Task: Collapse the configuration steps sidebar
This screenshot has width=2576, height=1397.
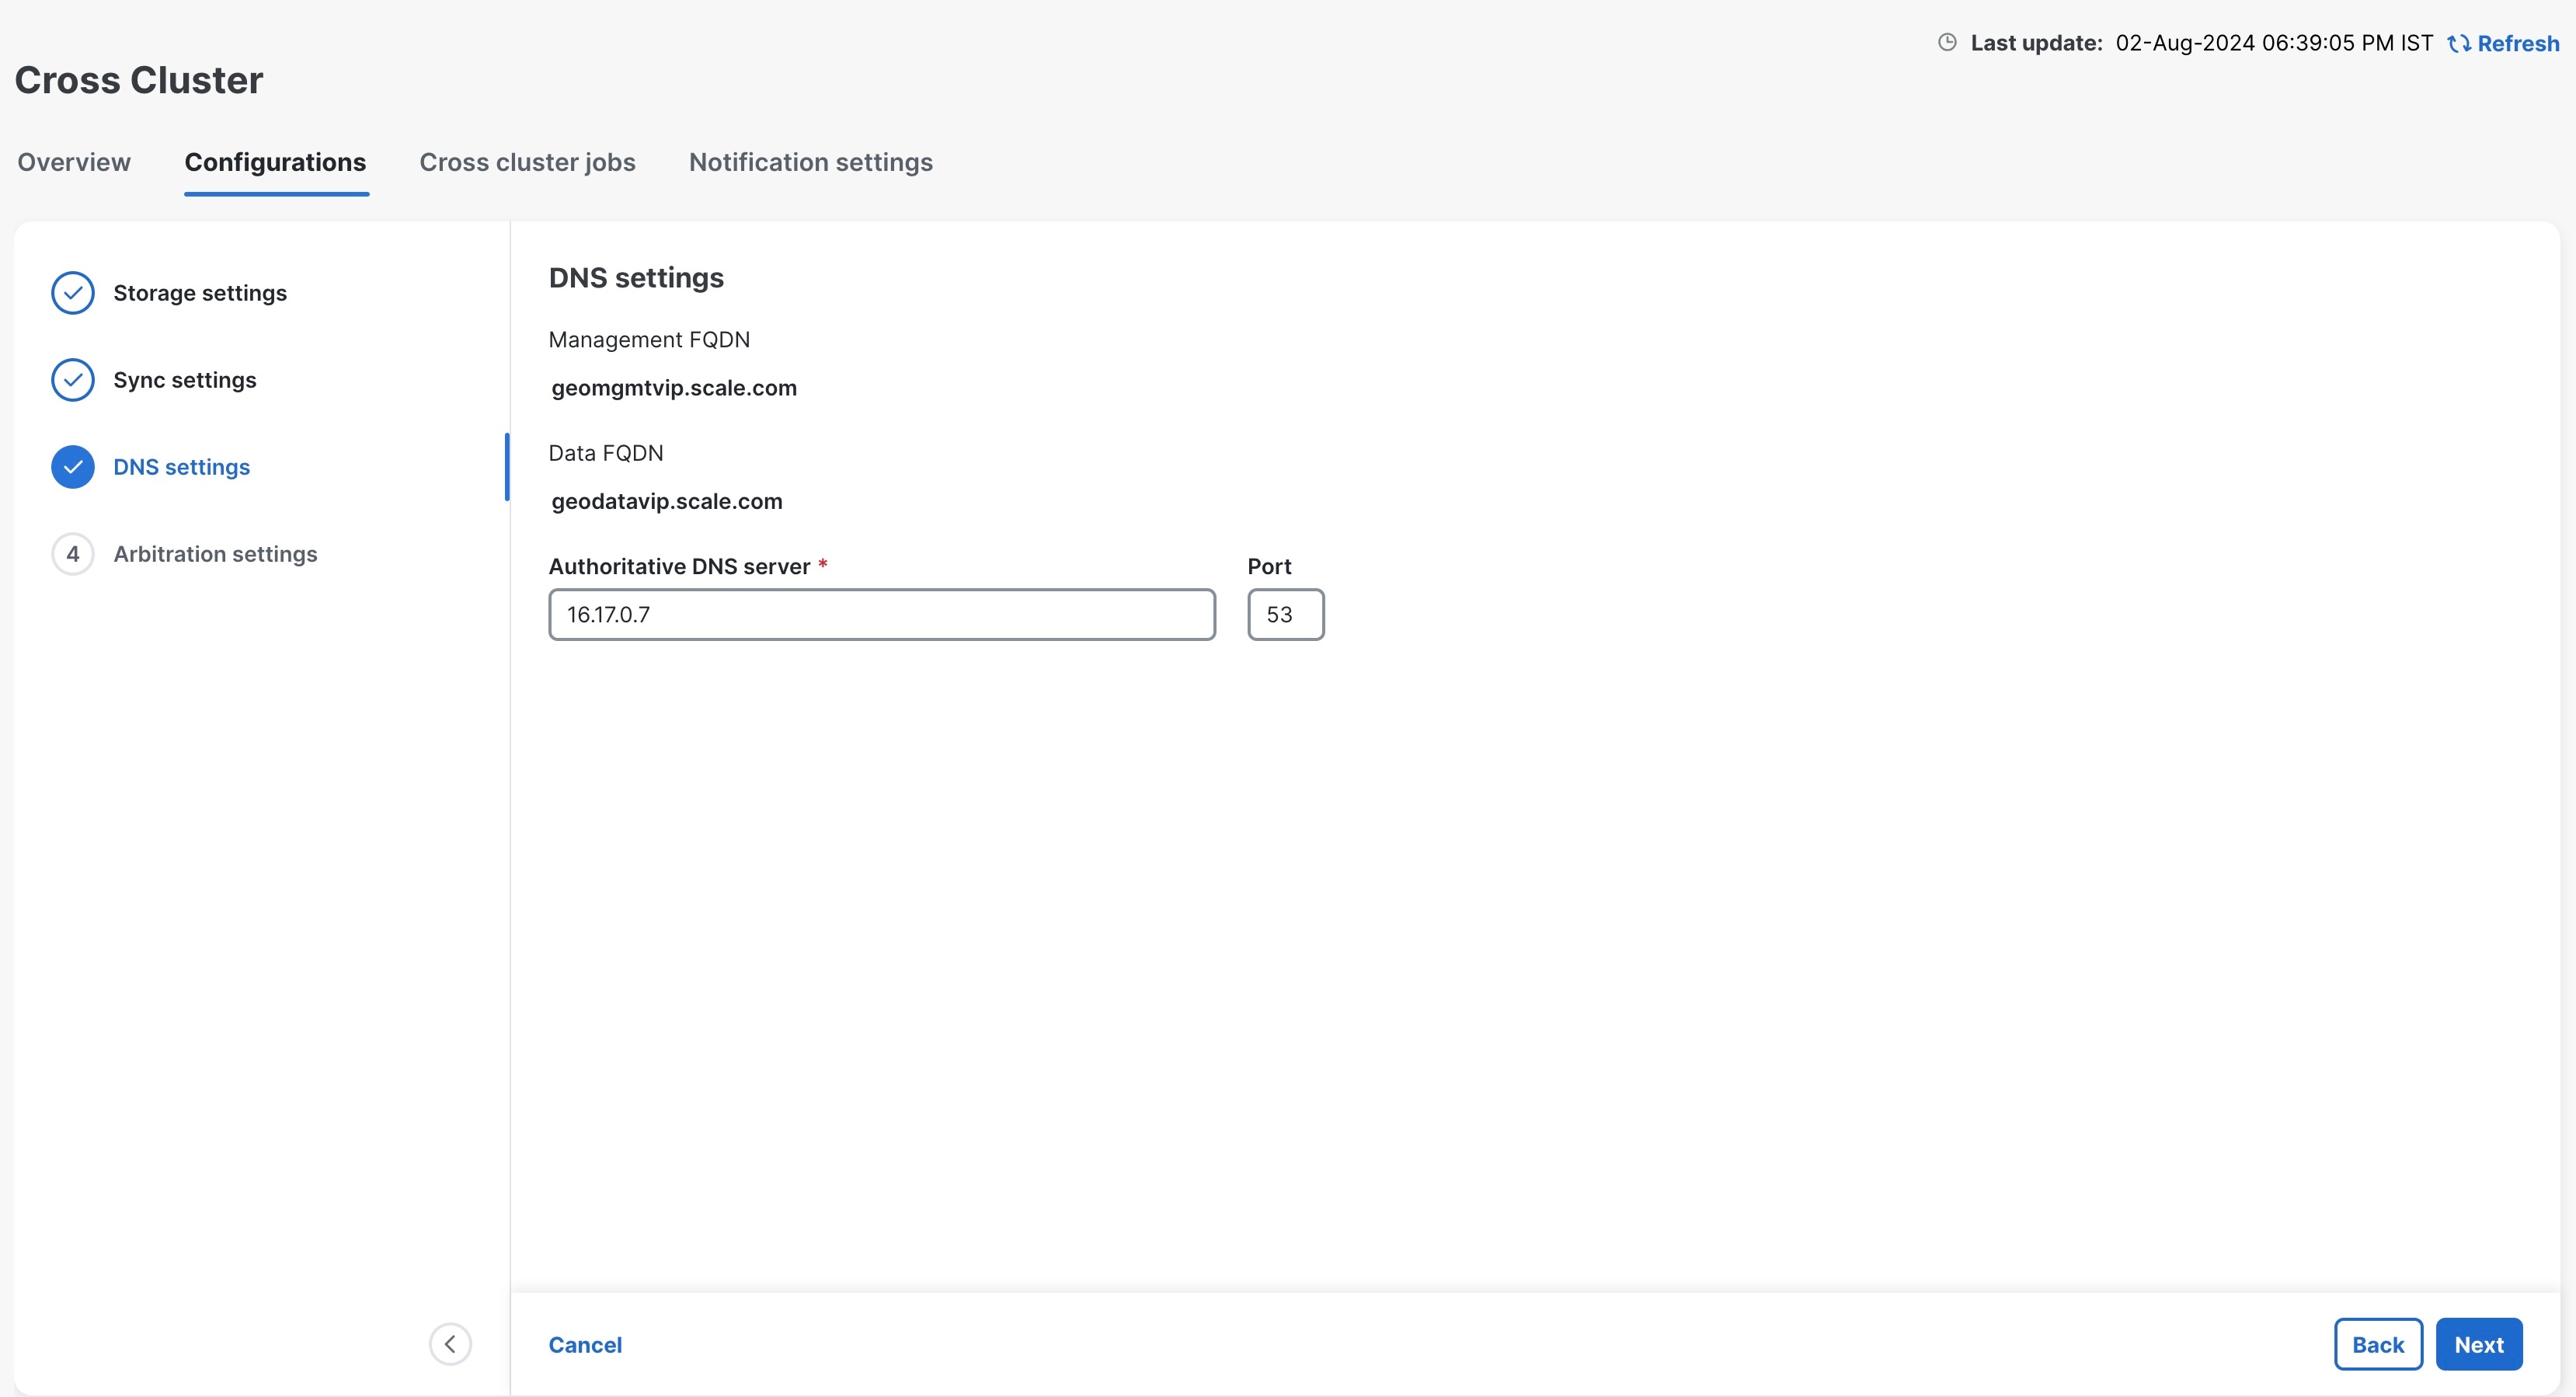Action: pyautogui.click(x=450, y=1344)
